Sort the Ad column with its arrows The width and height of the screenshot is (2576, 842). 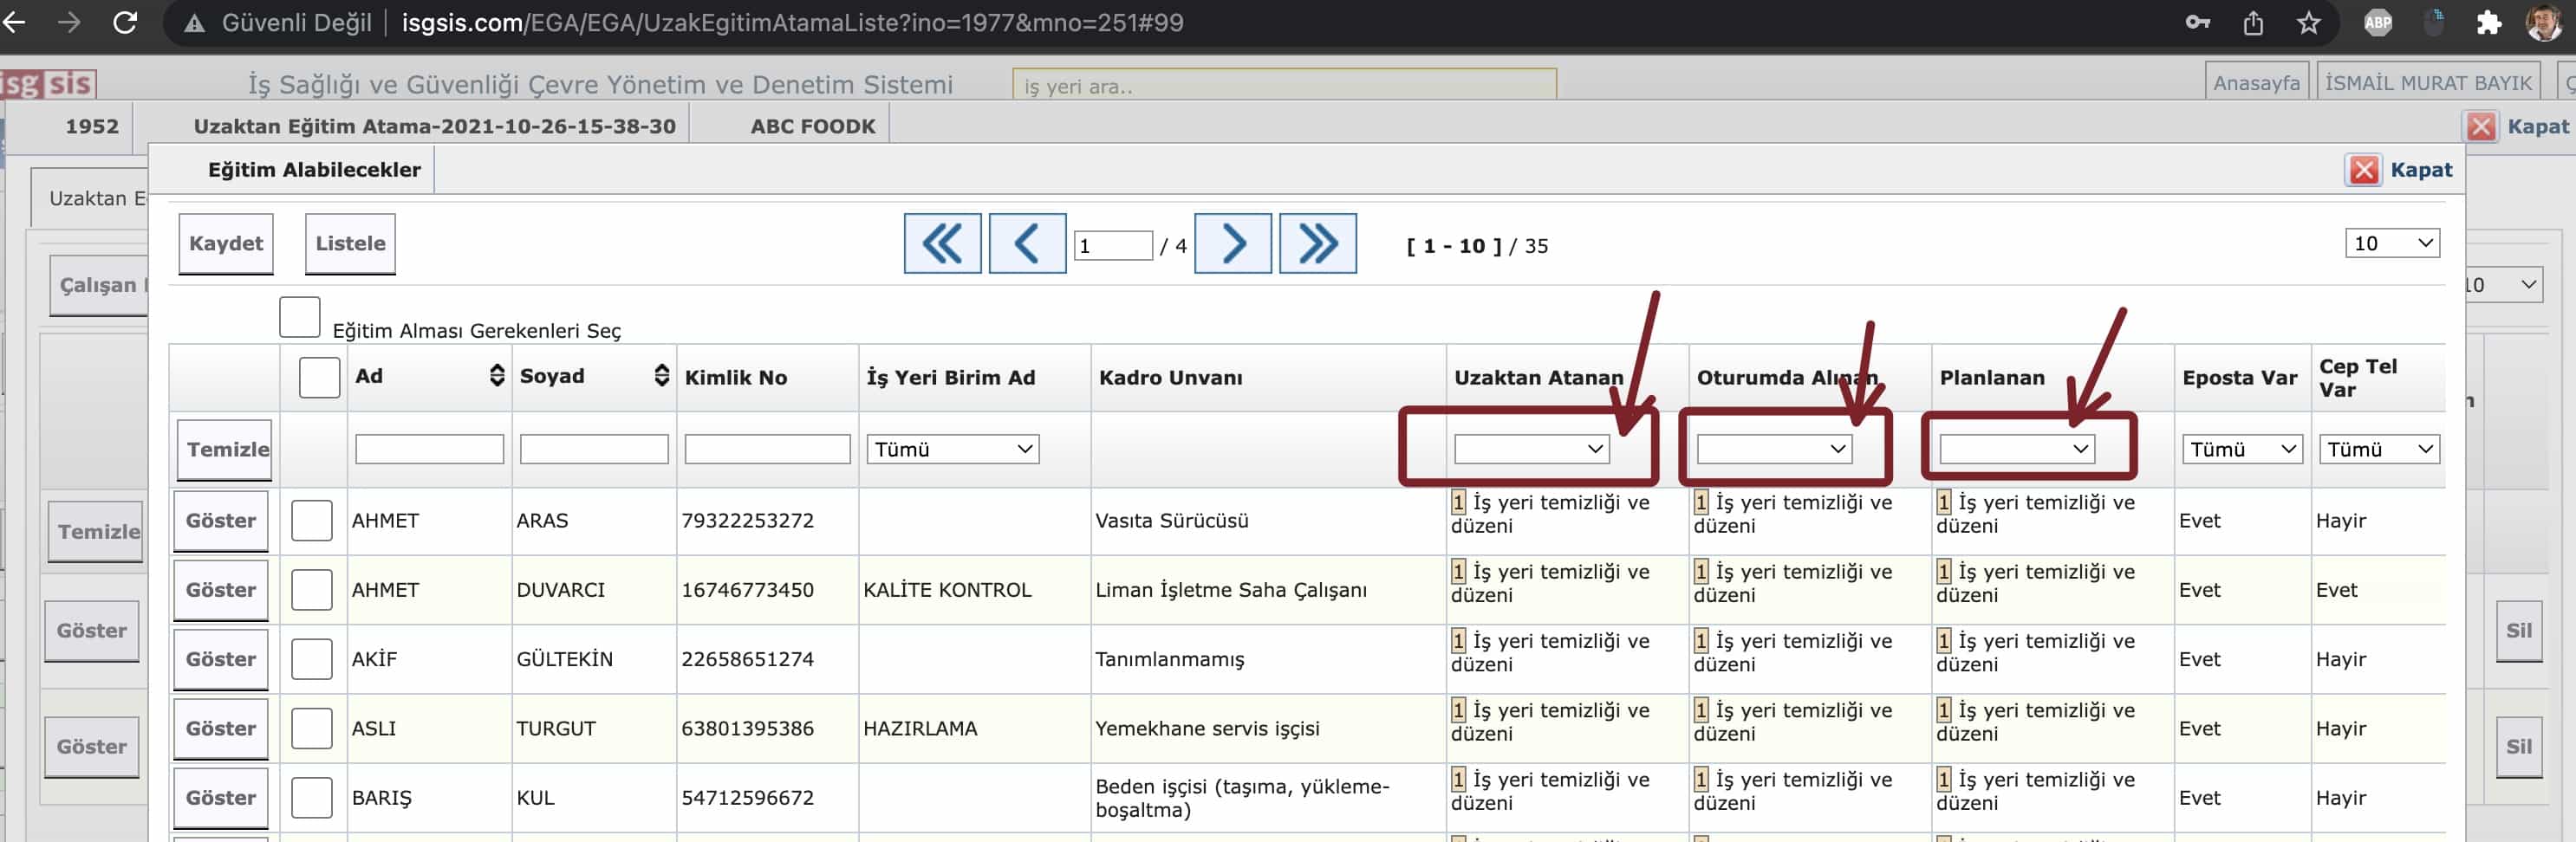coord(496,376)
